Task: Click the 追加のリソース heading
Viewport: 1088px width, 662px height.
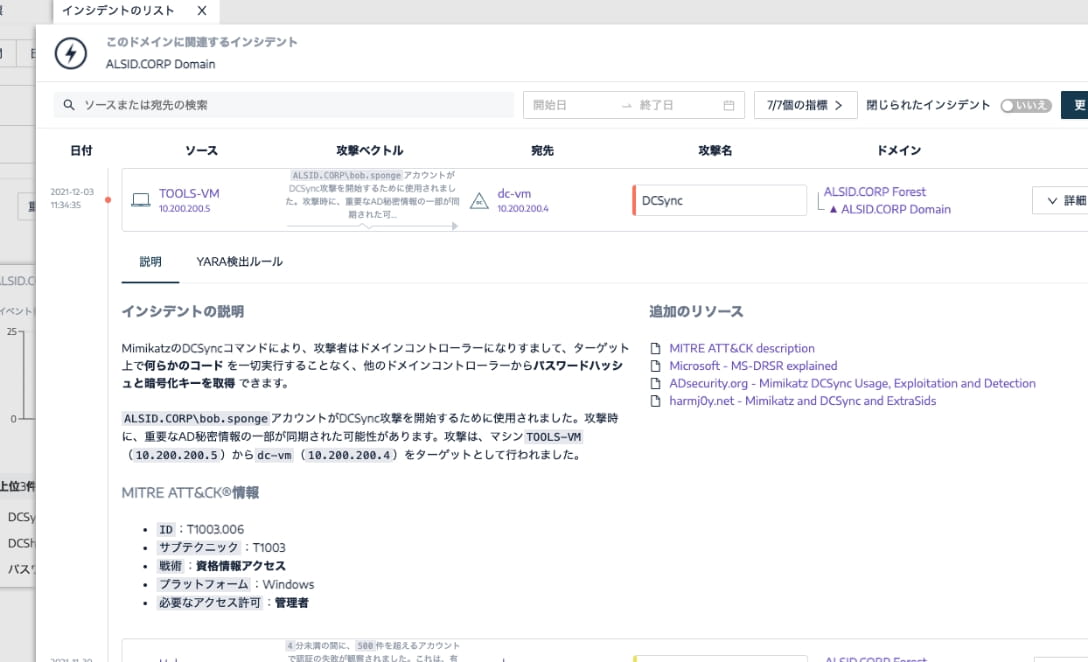Action: click(696, 312)
